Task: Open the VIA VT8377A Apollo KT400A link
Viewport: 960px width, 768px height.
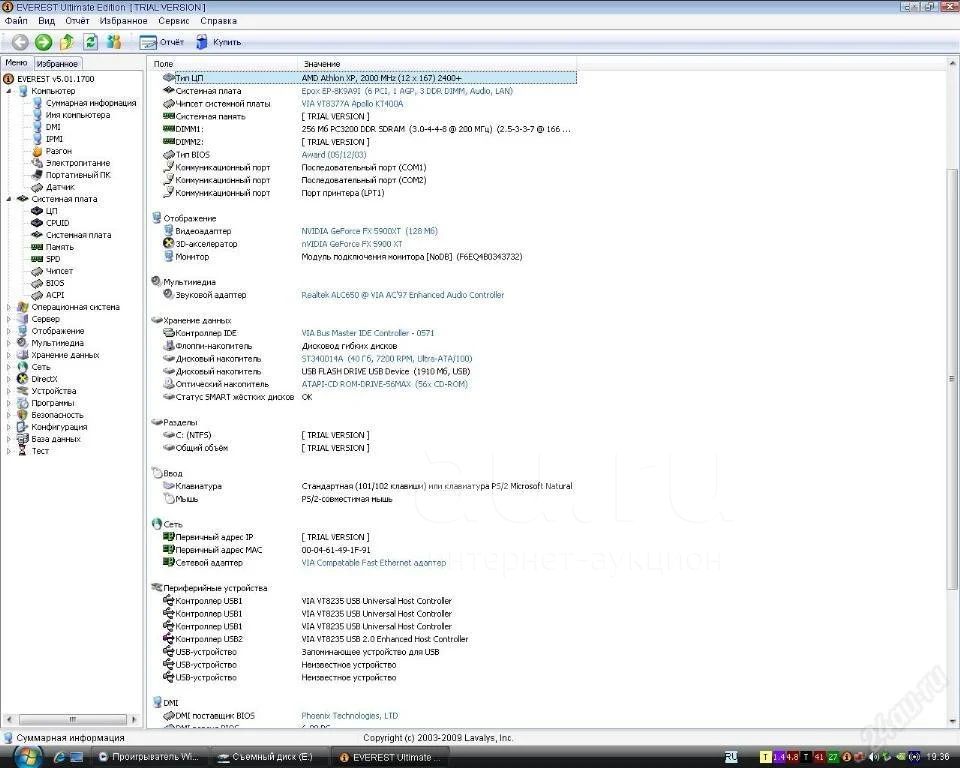Action: tap(352, 104)
